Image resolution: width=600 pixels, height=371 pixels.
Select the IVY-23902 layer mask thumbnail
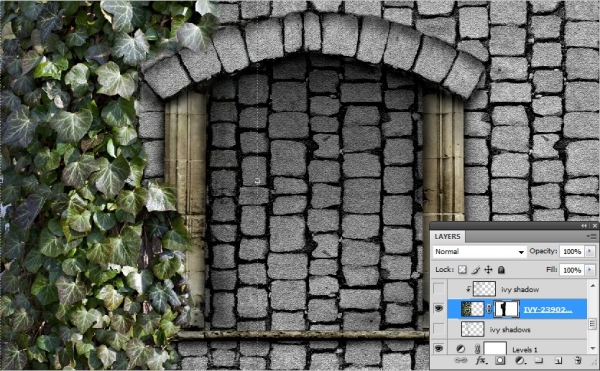click(x=506, y=309)
